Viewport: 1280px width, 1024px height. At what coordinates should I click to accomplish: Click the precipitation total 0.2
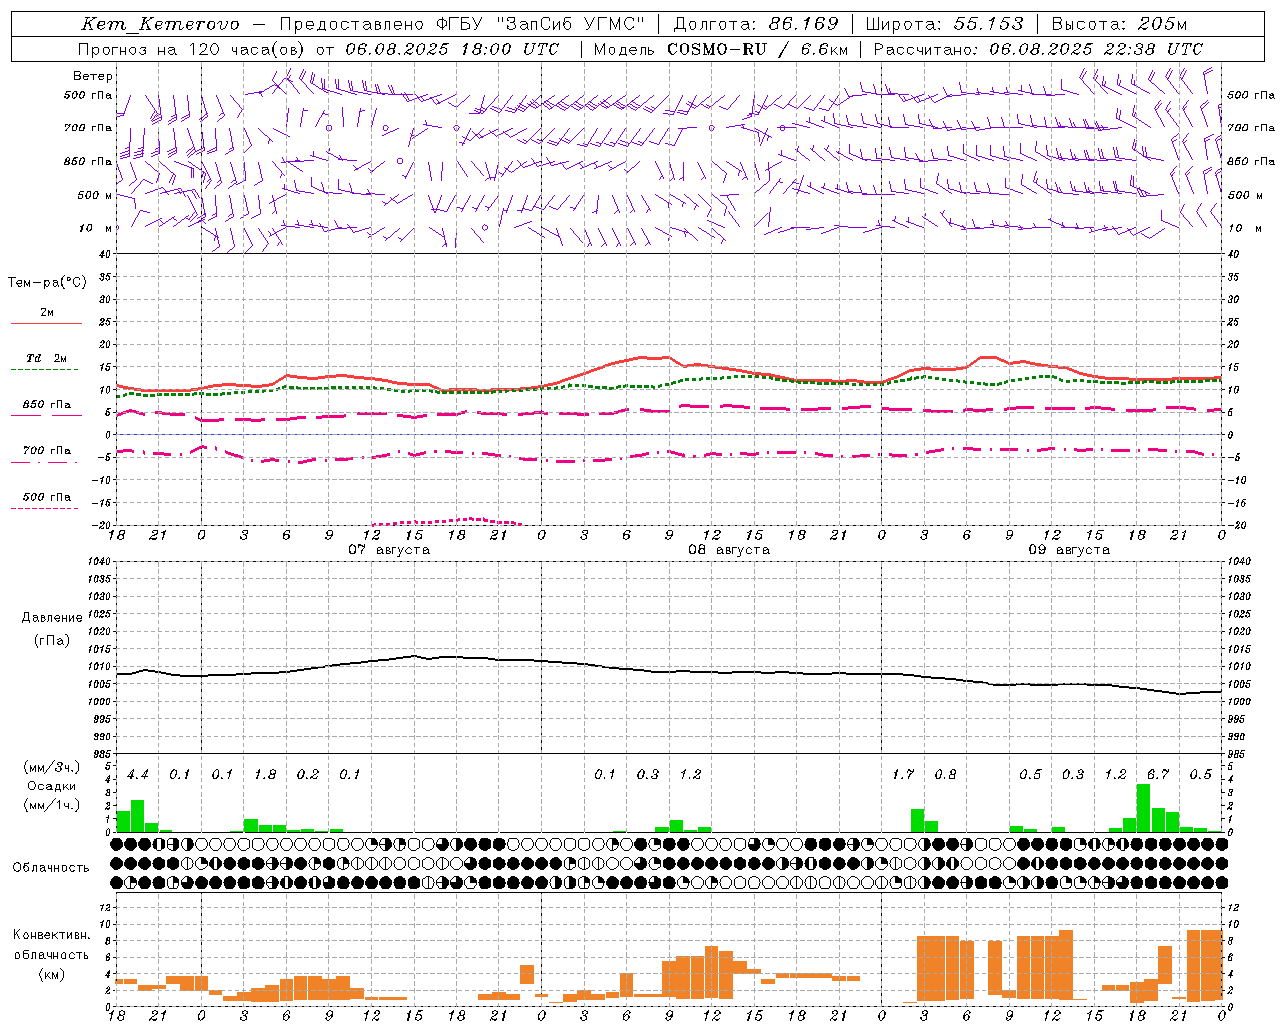[308, 774]
